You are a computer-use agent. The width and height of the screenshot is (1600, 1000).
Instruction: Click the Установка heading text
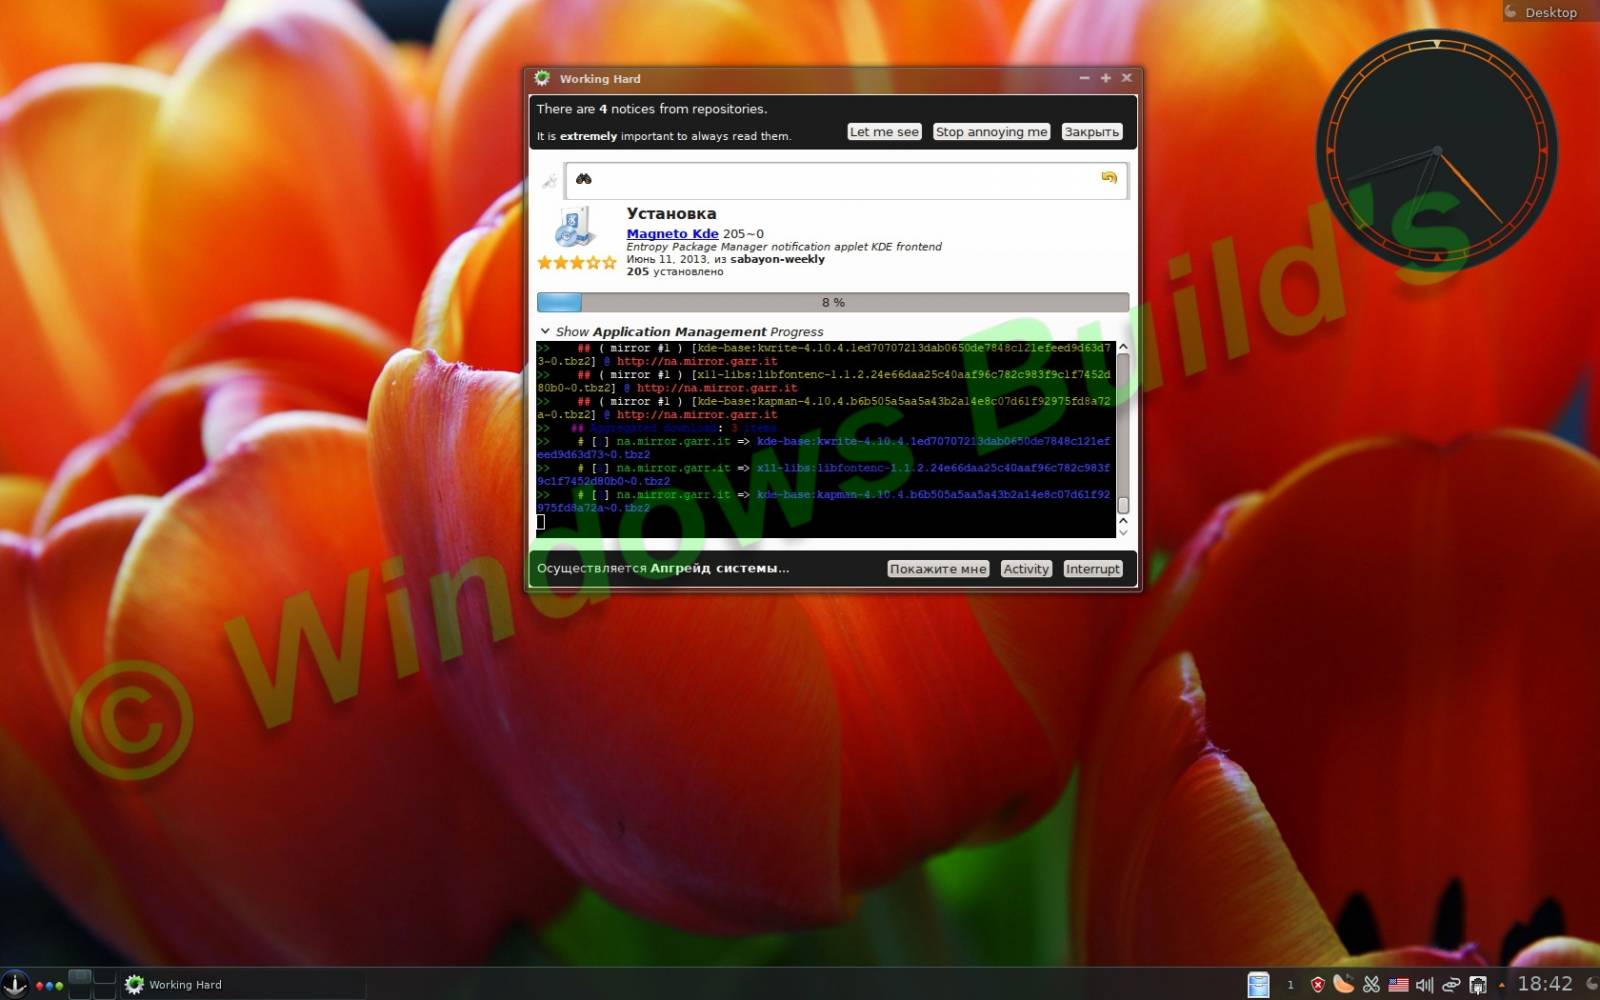tap(671, 213)
